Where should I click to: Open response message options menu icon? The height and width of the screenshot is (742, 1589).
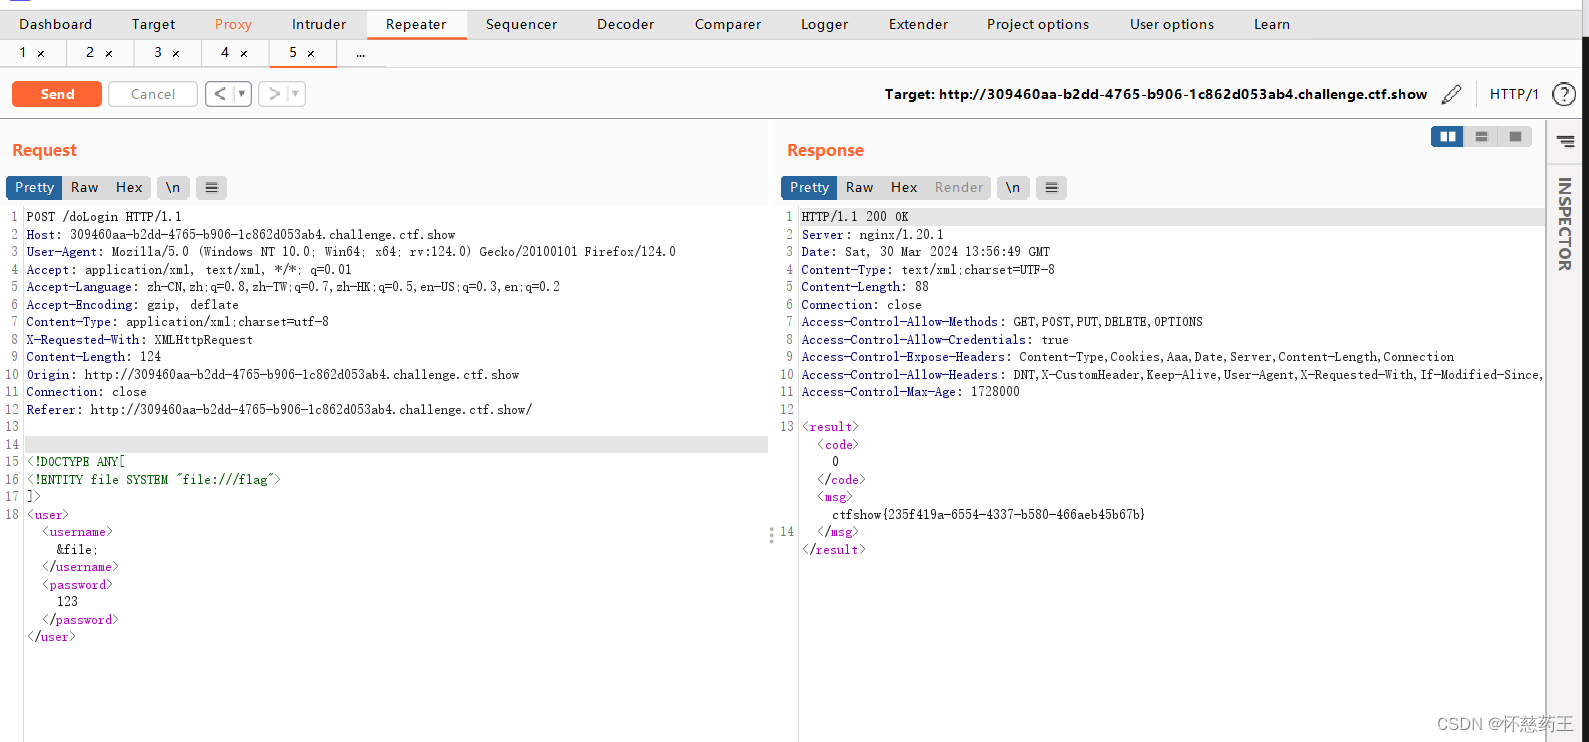[x=1051, y=187]
